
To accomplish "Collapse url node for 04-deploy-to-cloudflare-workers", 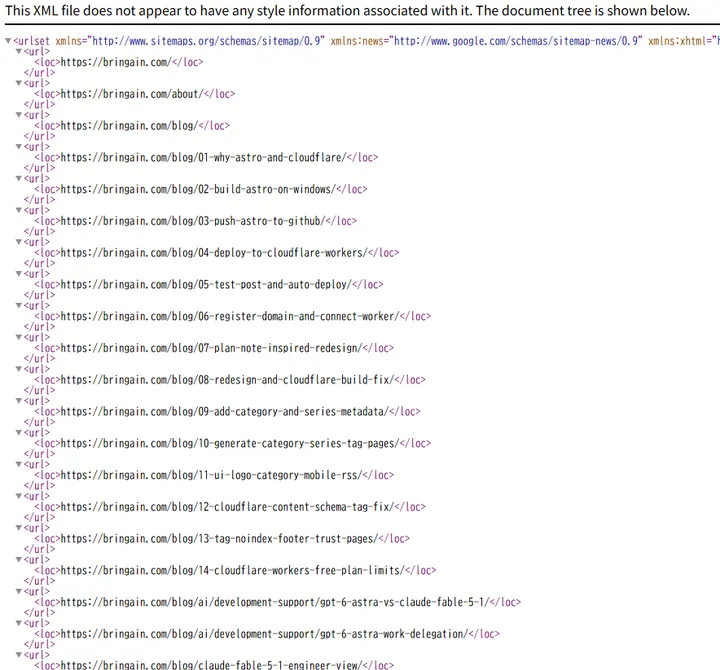I will pyautogui.click(x=19, y=242).
